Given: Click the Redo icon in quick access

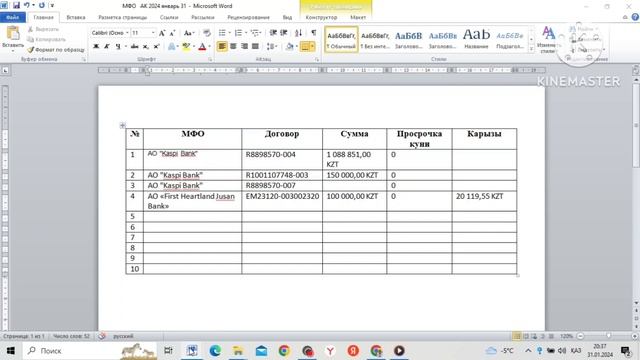Looking at the screenshot, I should click(42, 5).
